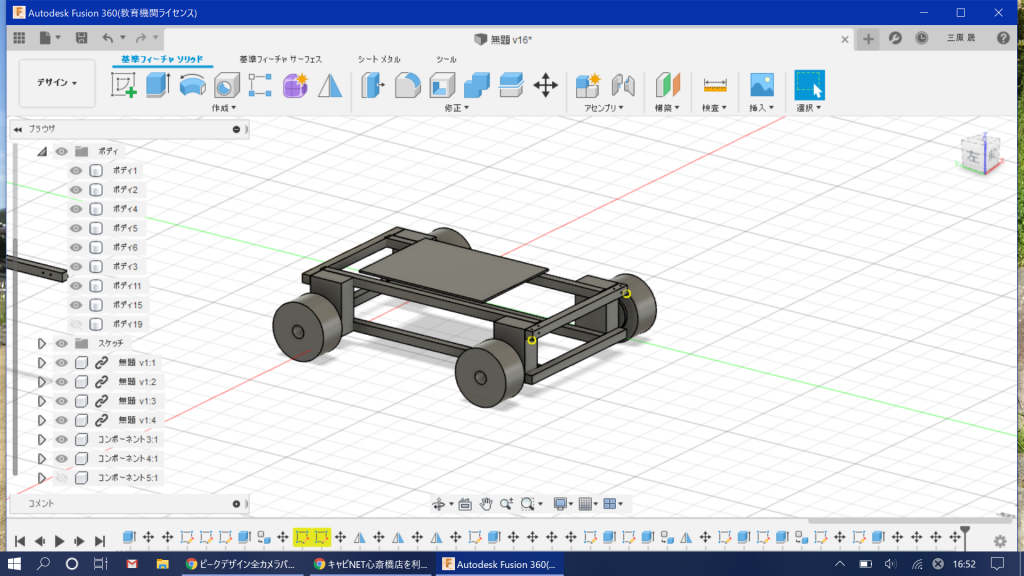Show hidden コンポーネント5:1
This screenshot has width=1024, height=576.
(x=61, y=477)
